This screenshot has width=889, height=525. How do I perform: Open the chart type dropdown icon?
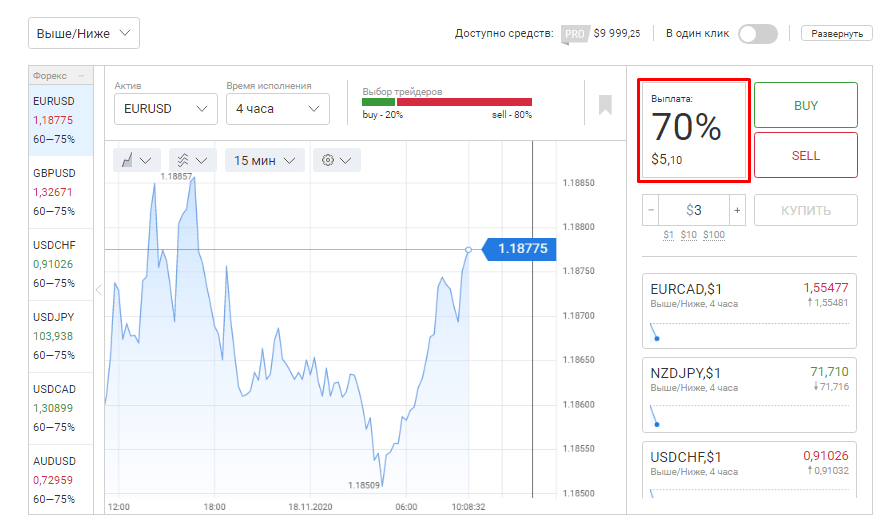point(136,160)
